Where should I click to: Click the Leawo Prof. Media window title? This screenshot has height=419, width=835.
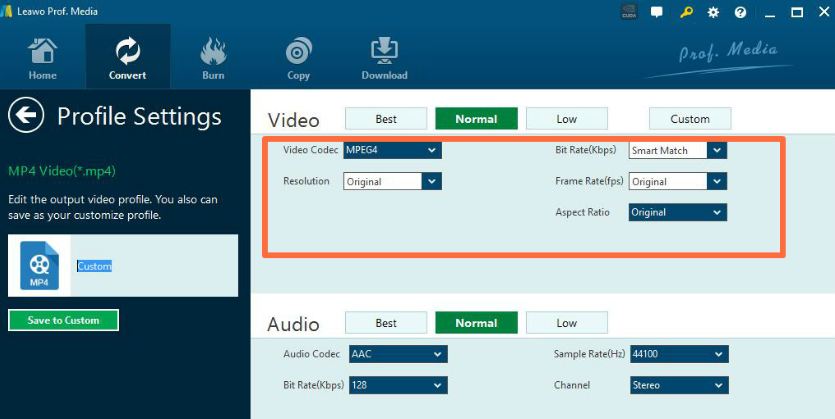pos(58,11)
